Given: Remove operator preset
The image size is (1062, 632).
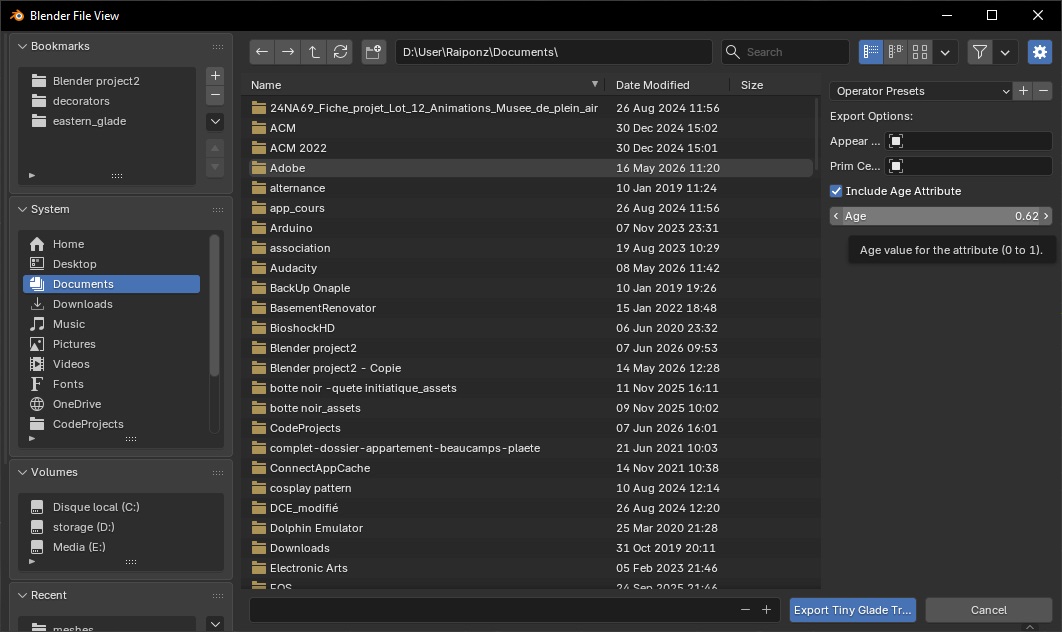Looking at the screenshot, I should (x=1043, y=91).
